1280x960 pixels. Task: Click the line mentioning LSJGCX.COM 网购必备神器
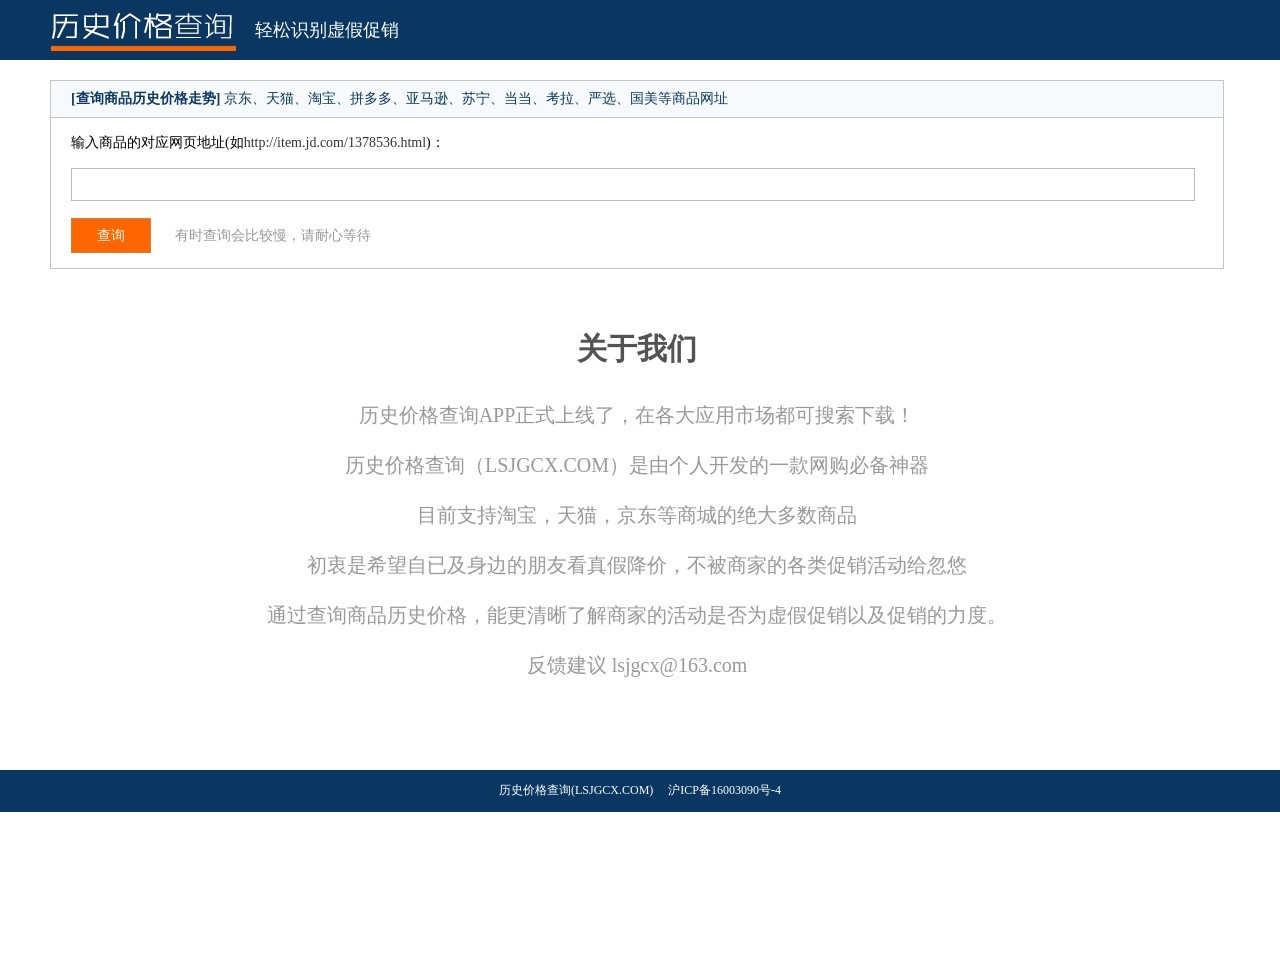tap(637, 465)
